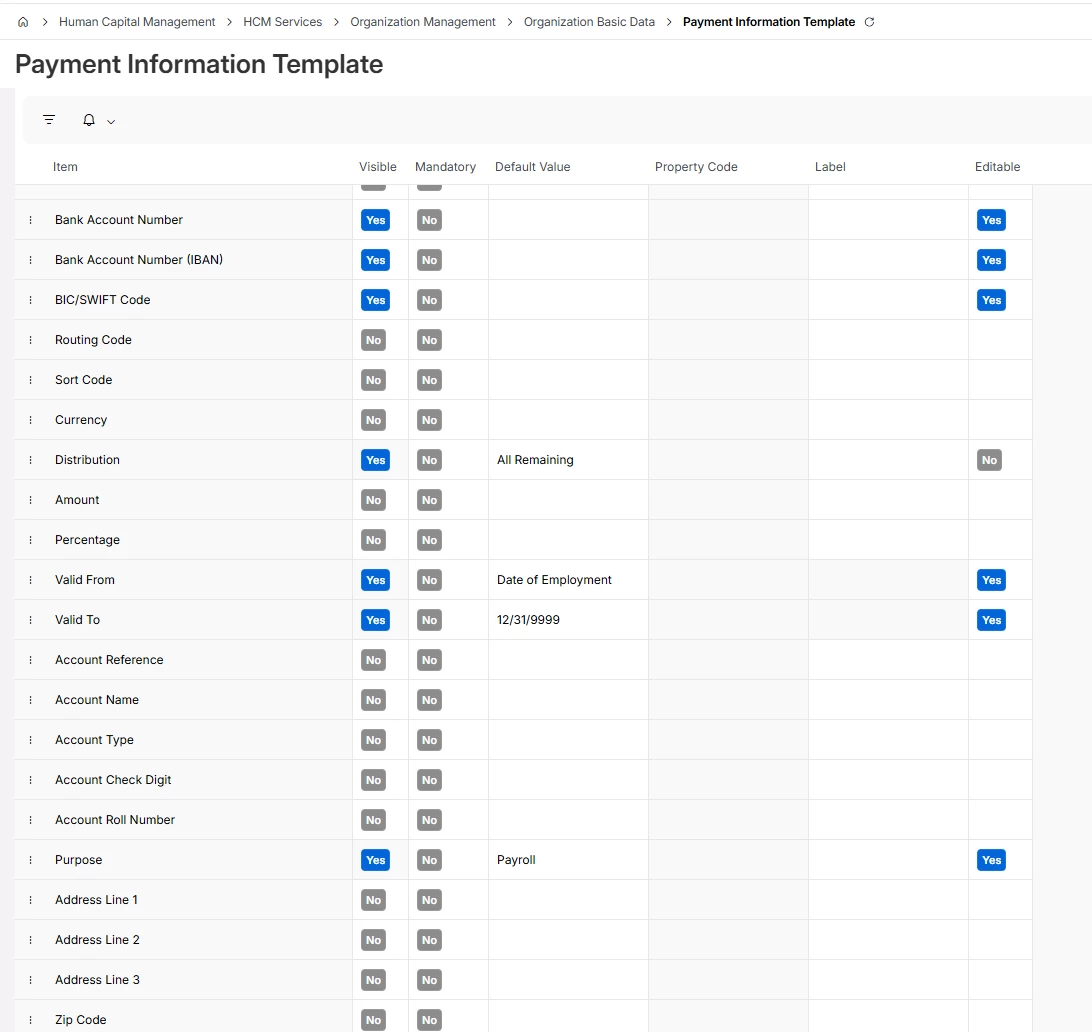Open the filter icon in toolbar
The image size is (1092, 1032).
[x=49, y=120]
